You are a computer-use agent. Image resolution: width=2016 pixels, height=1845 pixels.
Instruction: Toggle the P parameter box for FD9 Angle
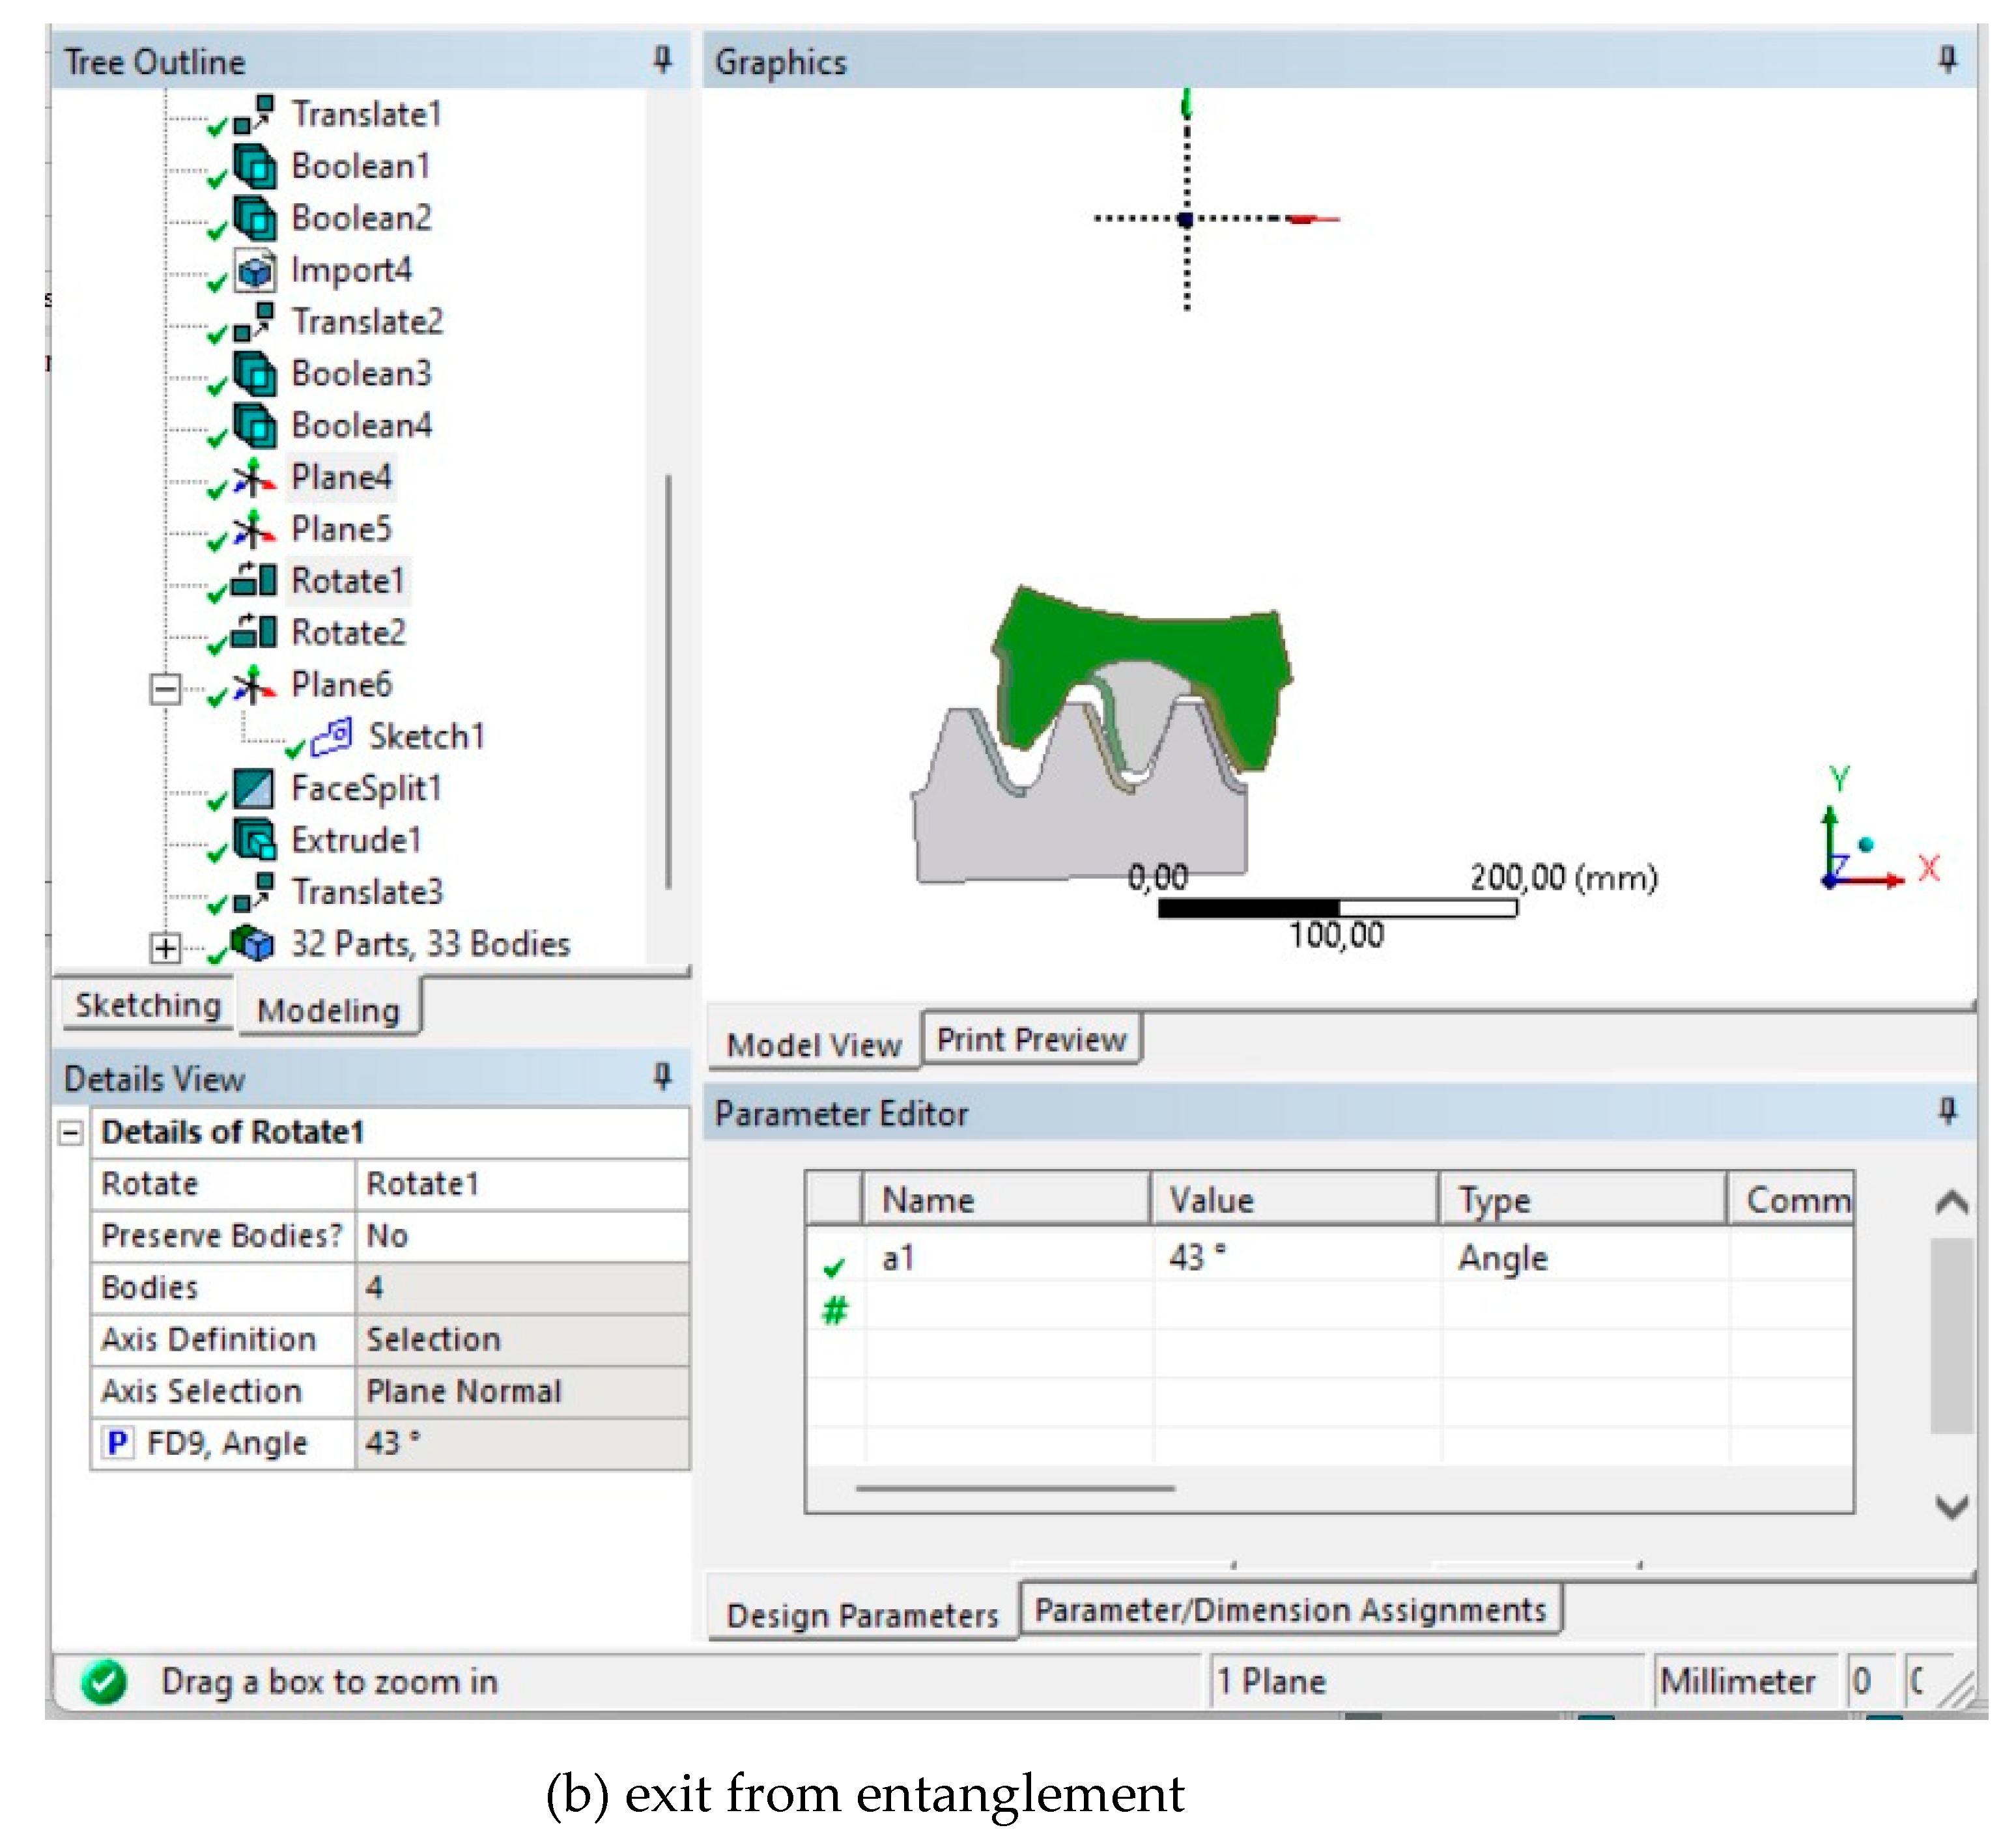[117, 1443]
